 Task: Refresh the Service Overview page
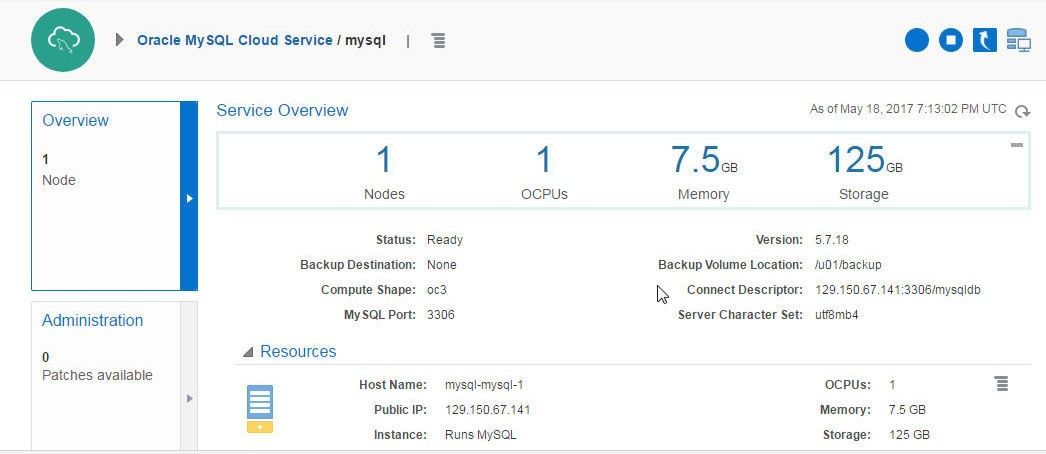1022,111
